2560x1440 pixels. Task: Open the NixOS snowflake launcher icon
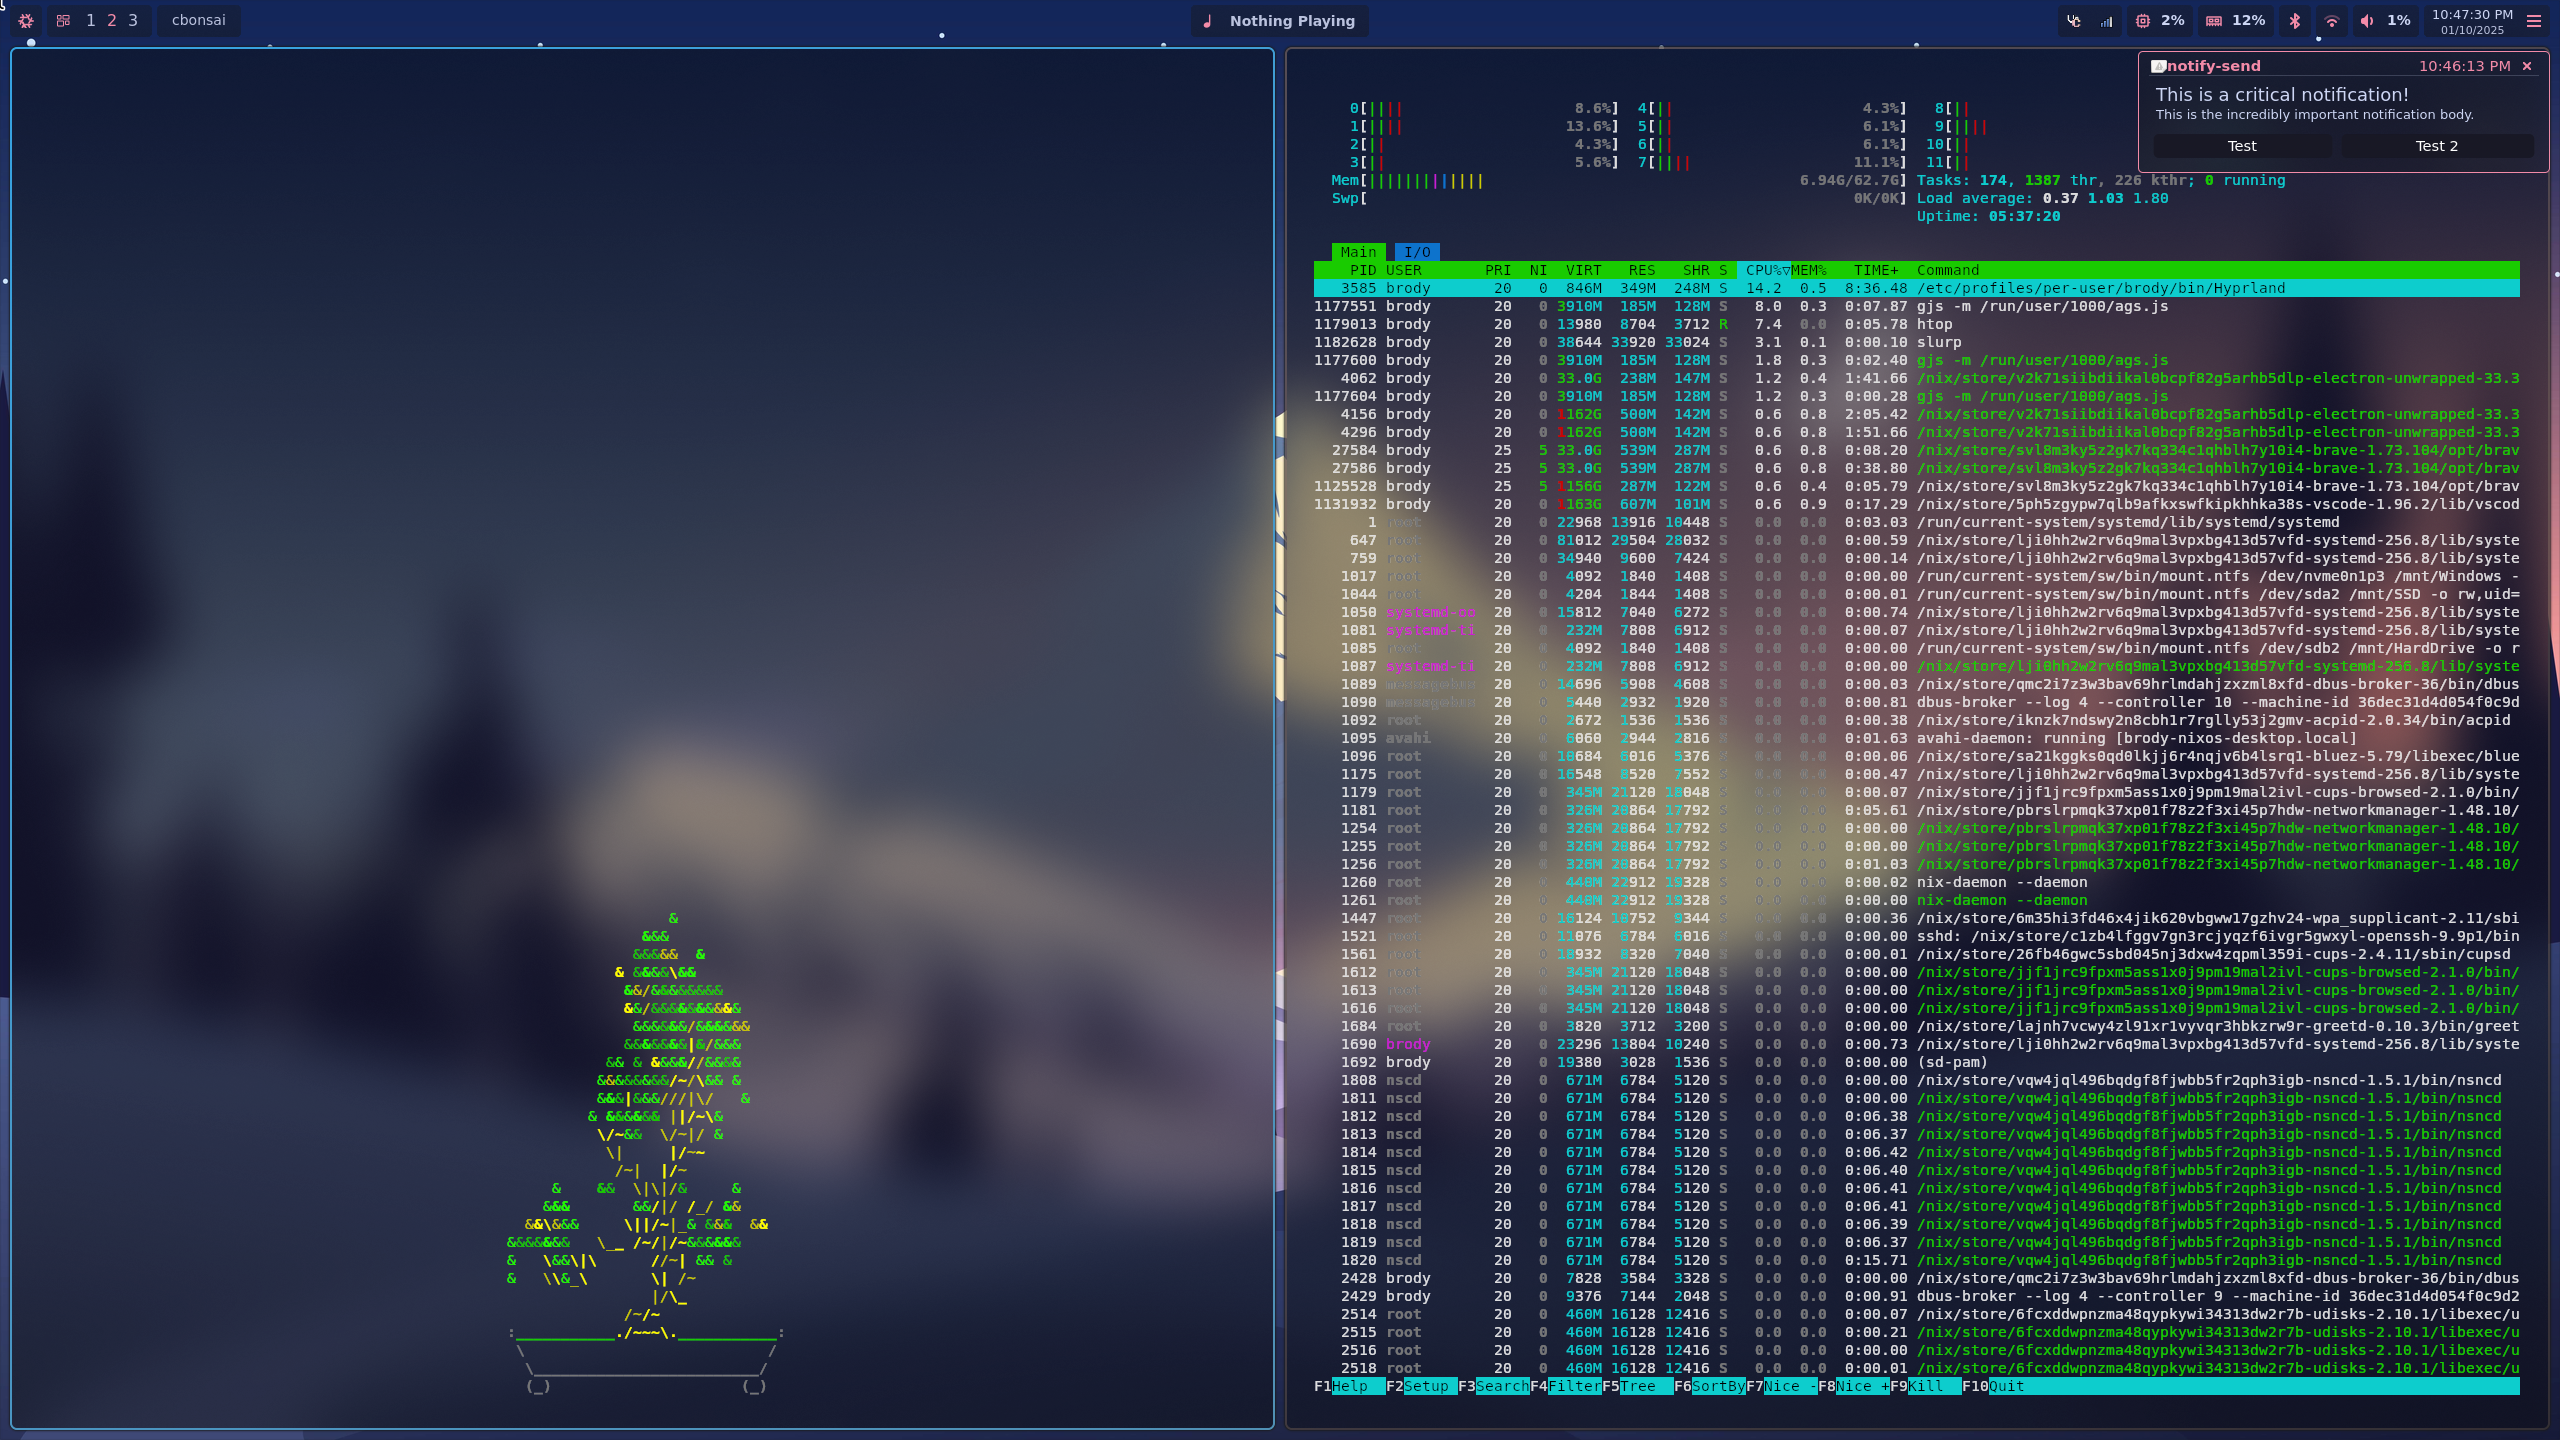[x=26, y=20]
